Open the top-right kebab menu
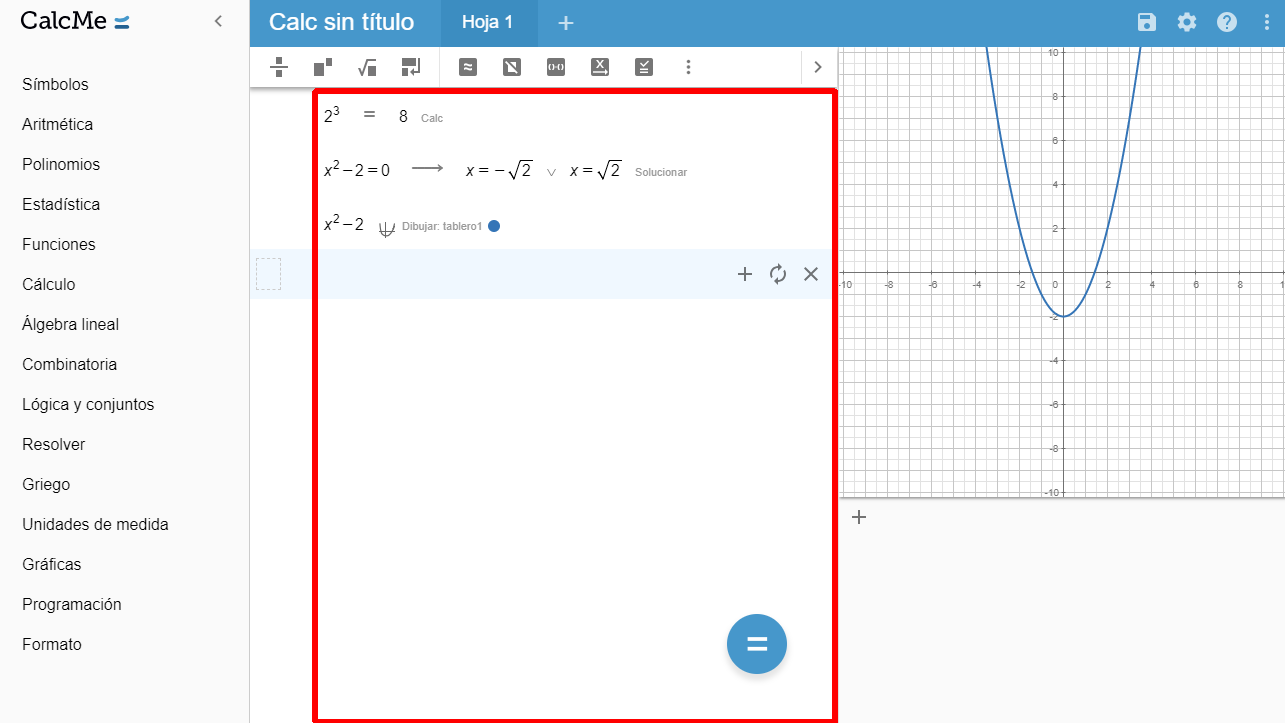Screen dimensions: 1285x723 pyautogui.click(x=1267, y=22)
